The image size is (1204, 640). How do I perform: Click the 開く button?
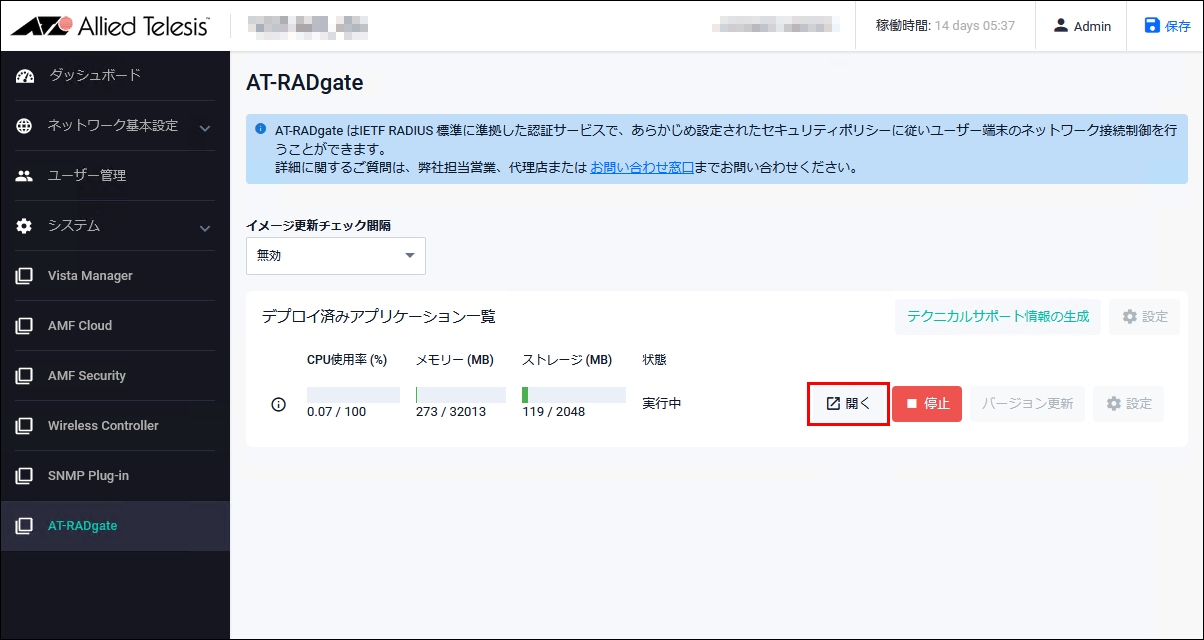(x=848, y=404)
